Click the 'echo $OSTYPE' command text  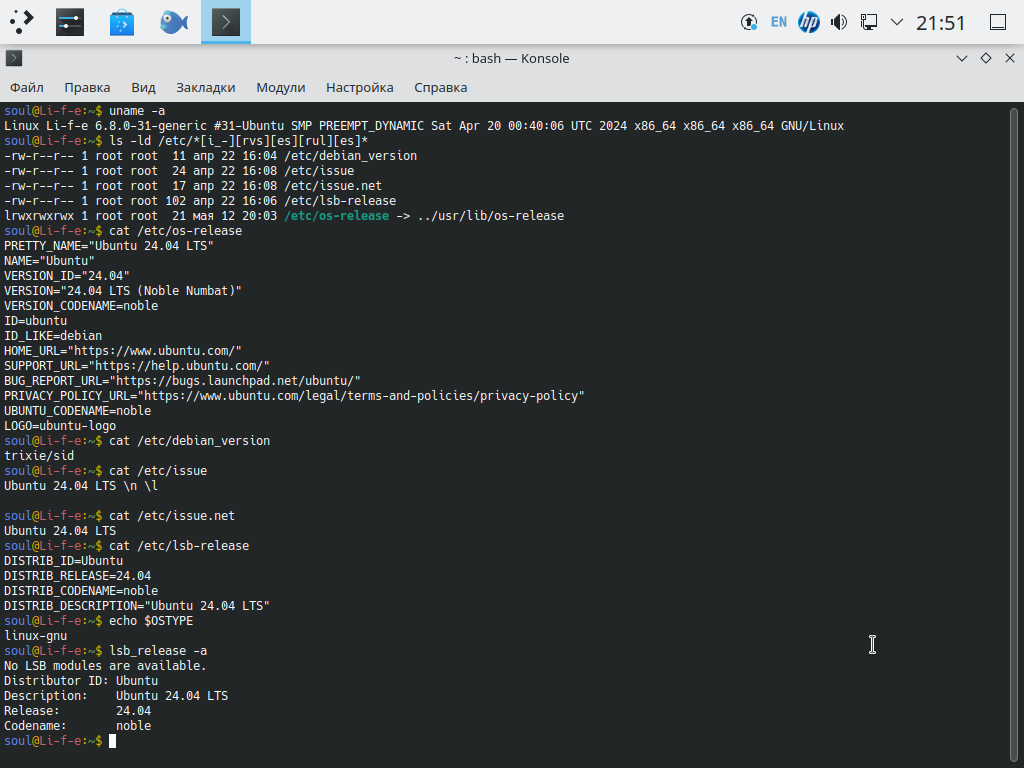click(x=151, y=621)
